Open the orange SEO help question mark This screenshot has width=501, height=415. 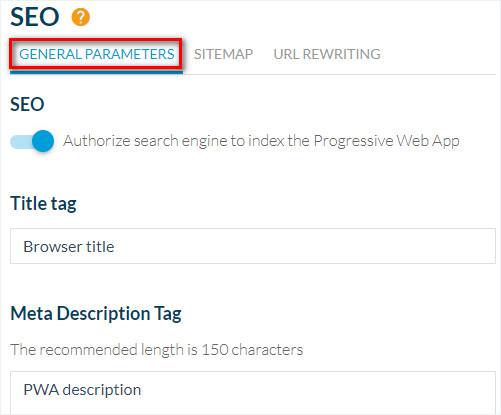click(81, 17)
